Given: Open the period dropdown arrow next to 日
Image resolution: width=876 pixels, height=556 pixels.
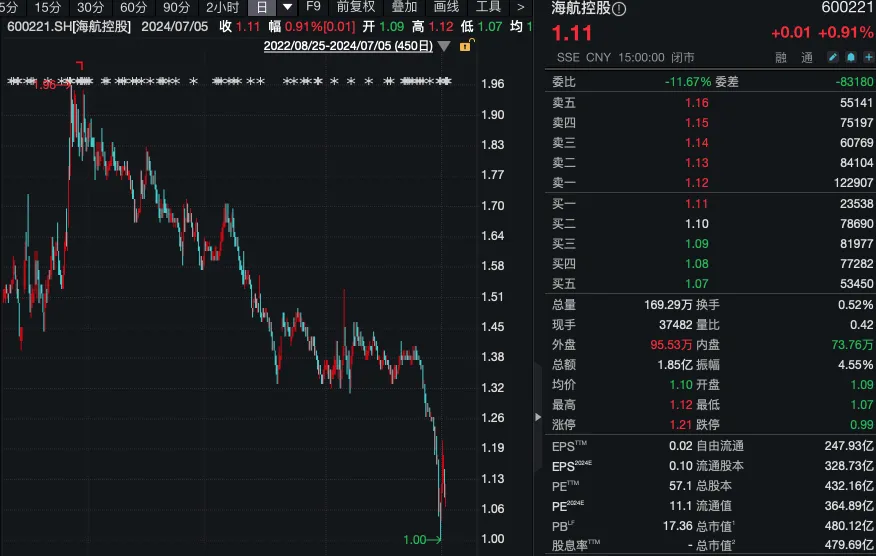Looking at the screenshot, I should [286, 7].
